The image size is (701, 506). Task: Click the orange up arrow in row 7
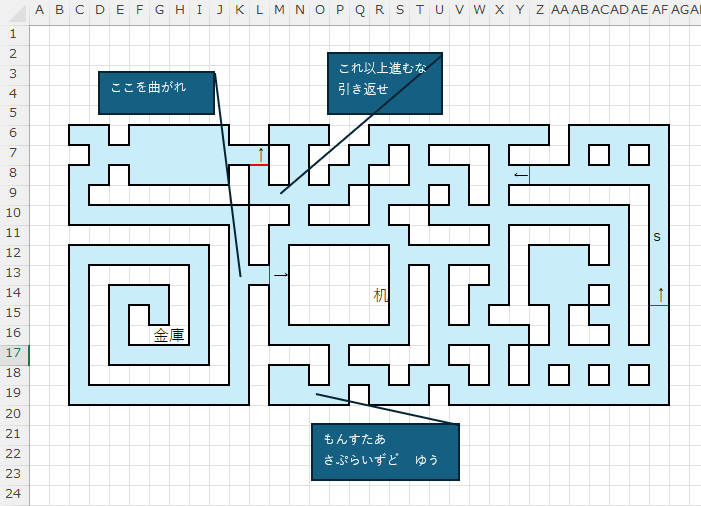coord(261,154)
